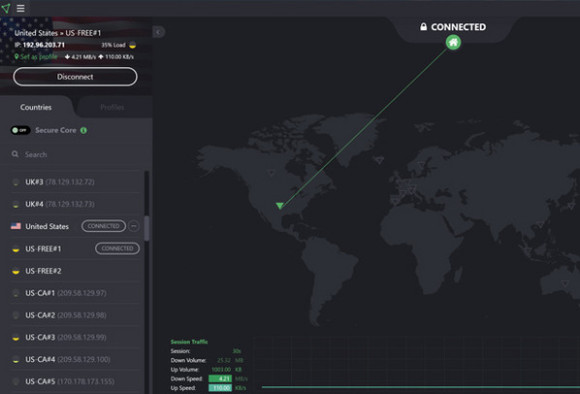
Task: Click the search magnifier icon
Action: 15,154
